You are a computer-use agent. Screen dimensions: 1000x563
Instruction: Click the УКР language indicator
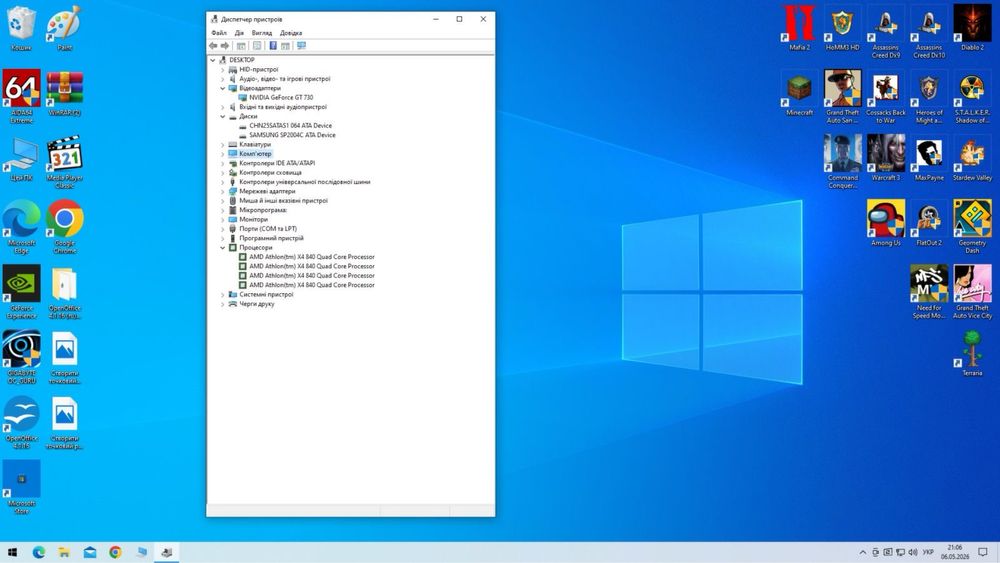coord(928,552)
